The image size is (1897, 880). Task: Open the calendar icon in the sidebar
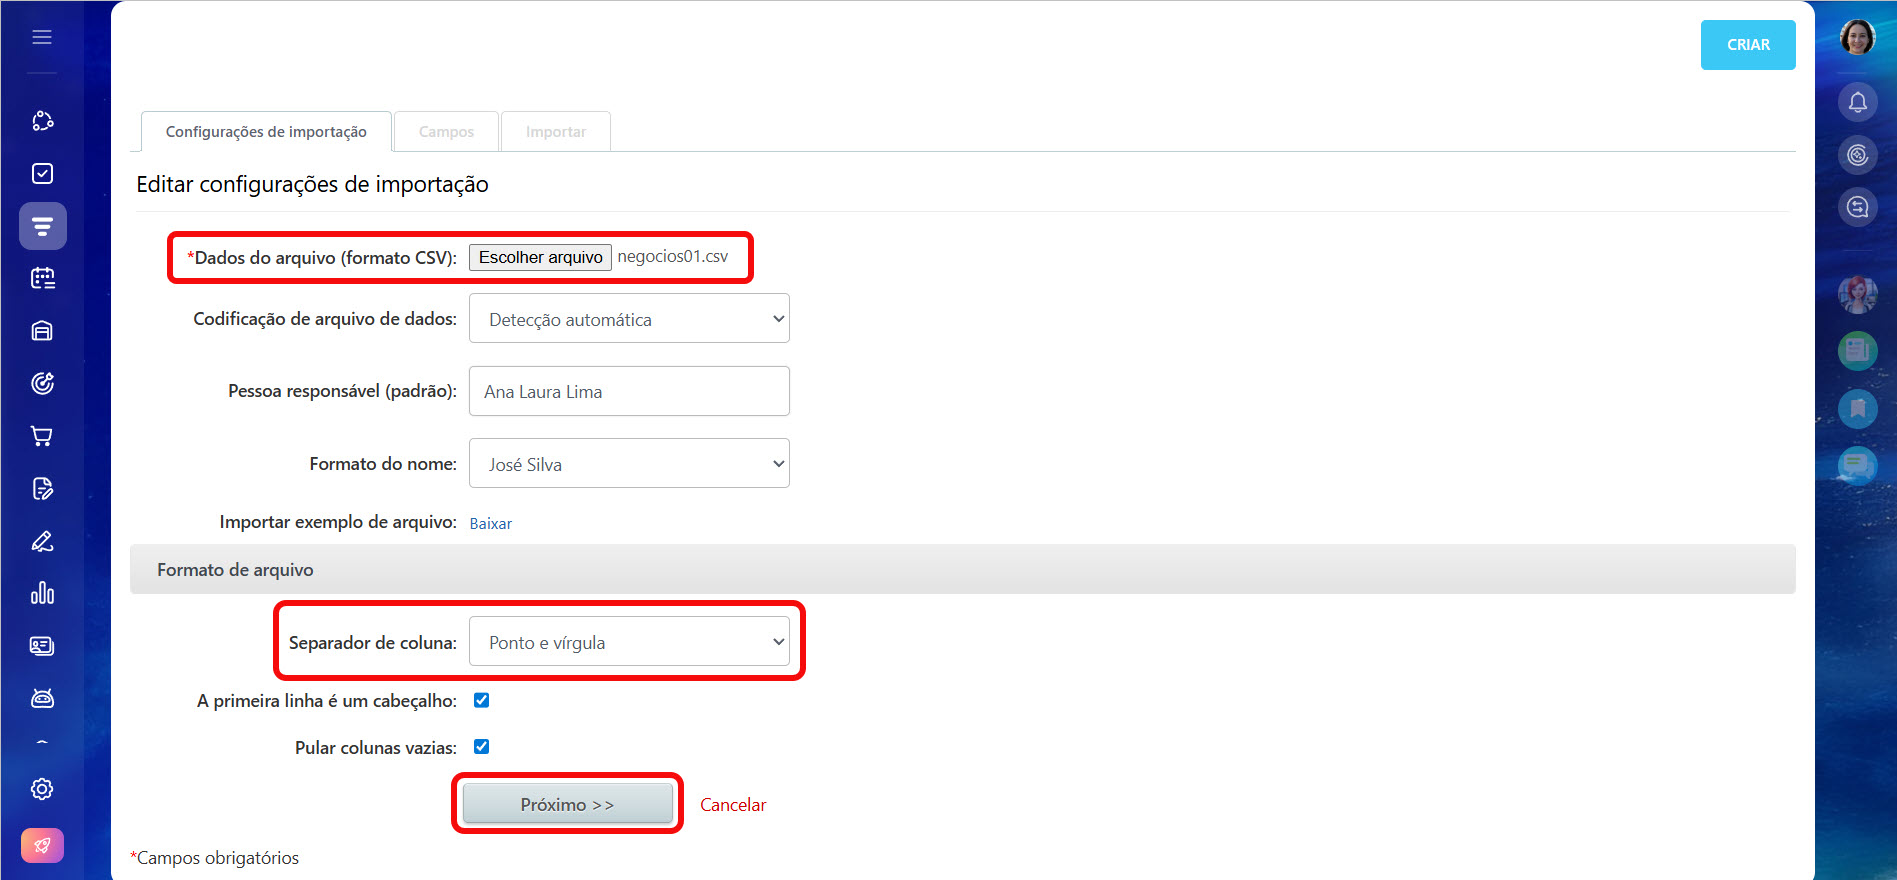pos(42,278)
